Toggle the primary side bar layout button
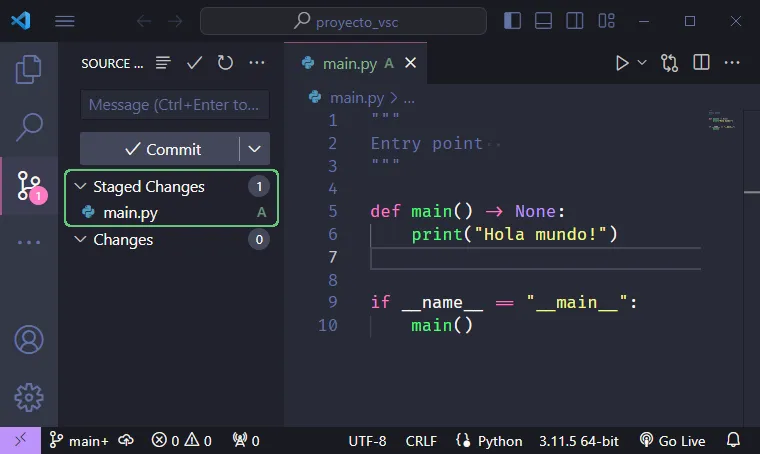Image resolution: width=760 pixels, height=454 pixels. (513, 21)
